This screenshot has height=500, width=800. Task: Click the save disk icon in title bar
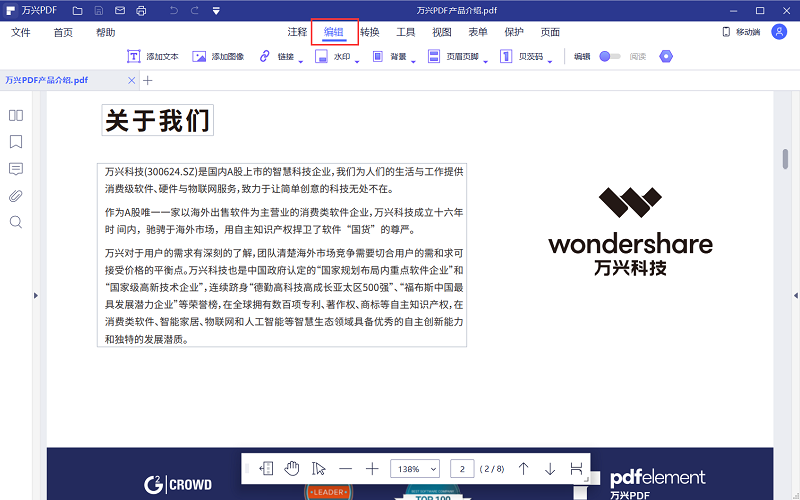tap(99, 11)
